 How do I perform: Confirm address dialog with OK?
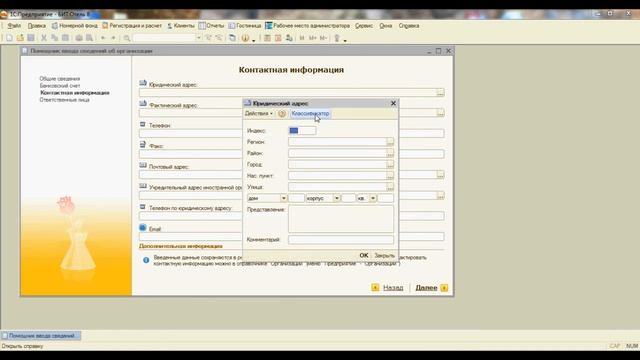[364, 256]
